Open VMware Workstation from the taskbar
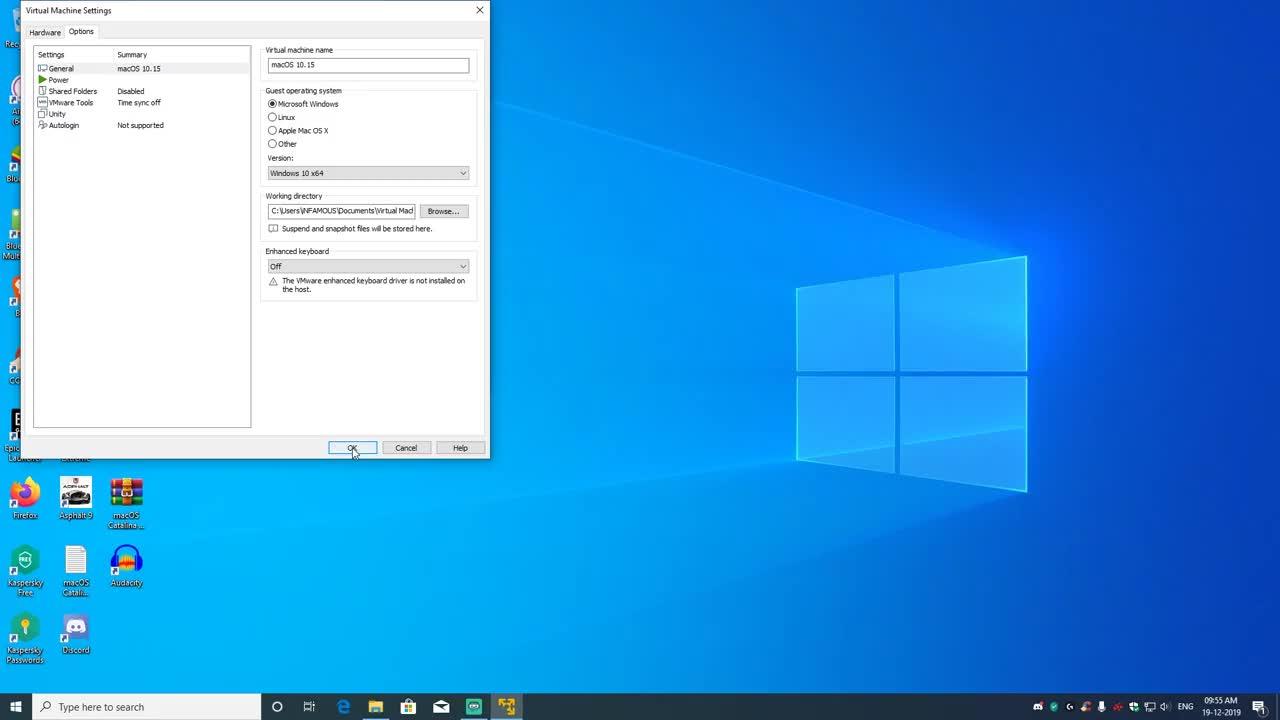Viewport: 1280px width, 720px height. point(506,707)
